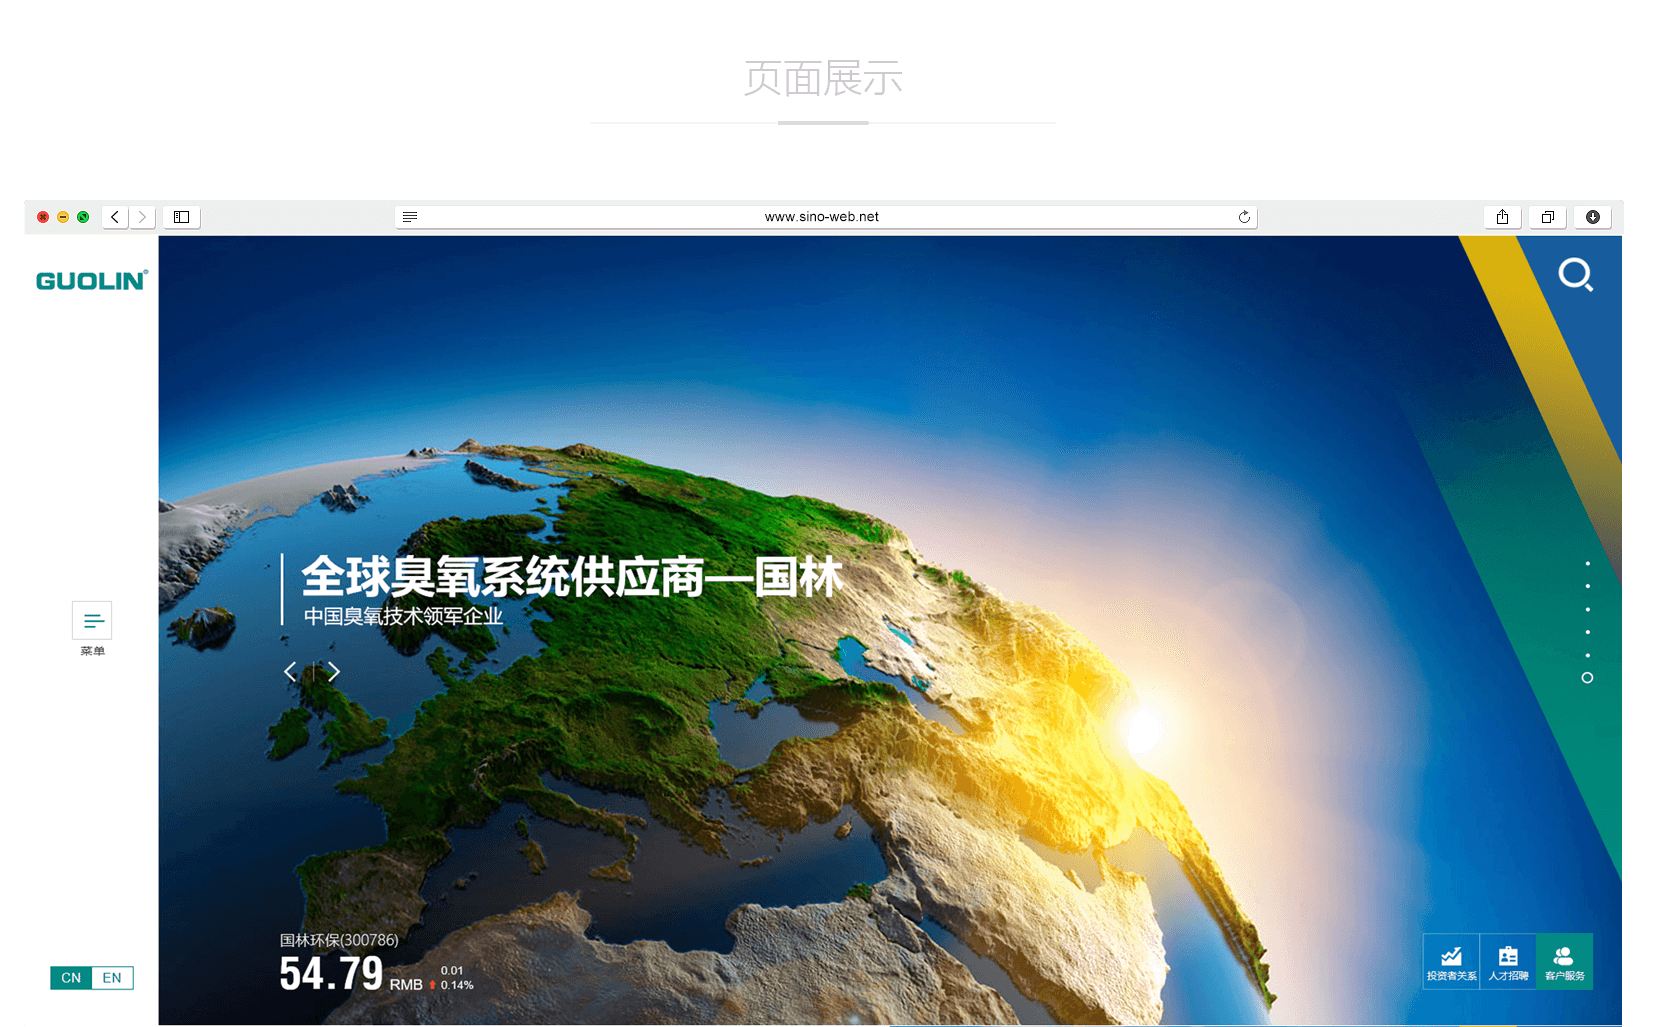
Task: Click the www.sino-web.net address field
Action: [822, 217]
